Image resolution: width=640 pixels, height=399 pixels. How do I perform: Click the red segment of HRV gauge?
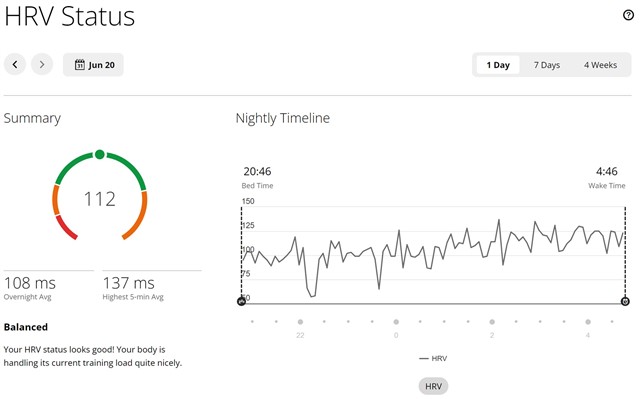point(65,228)
